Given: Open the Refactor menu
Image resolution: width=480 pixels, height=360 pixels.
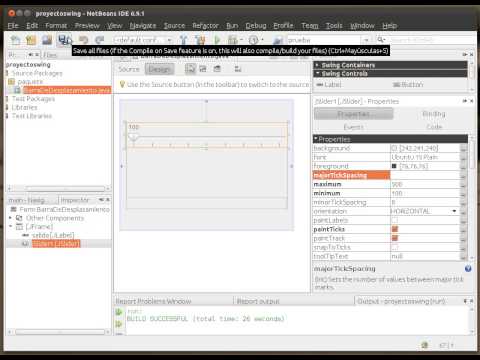Looking at the screenshot, I should pos(205,26).
